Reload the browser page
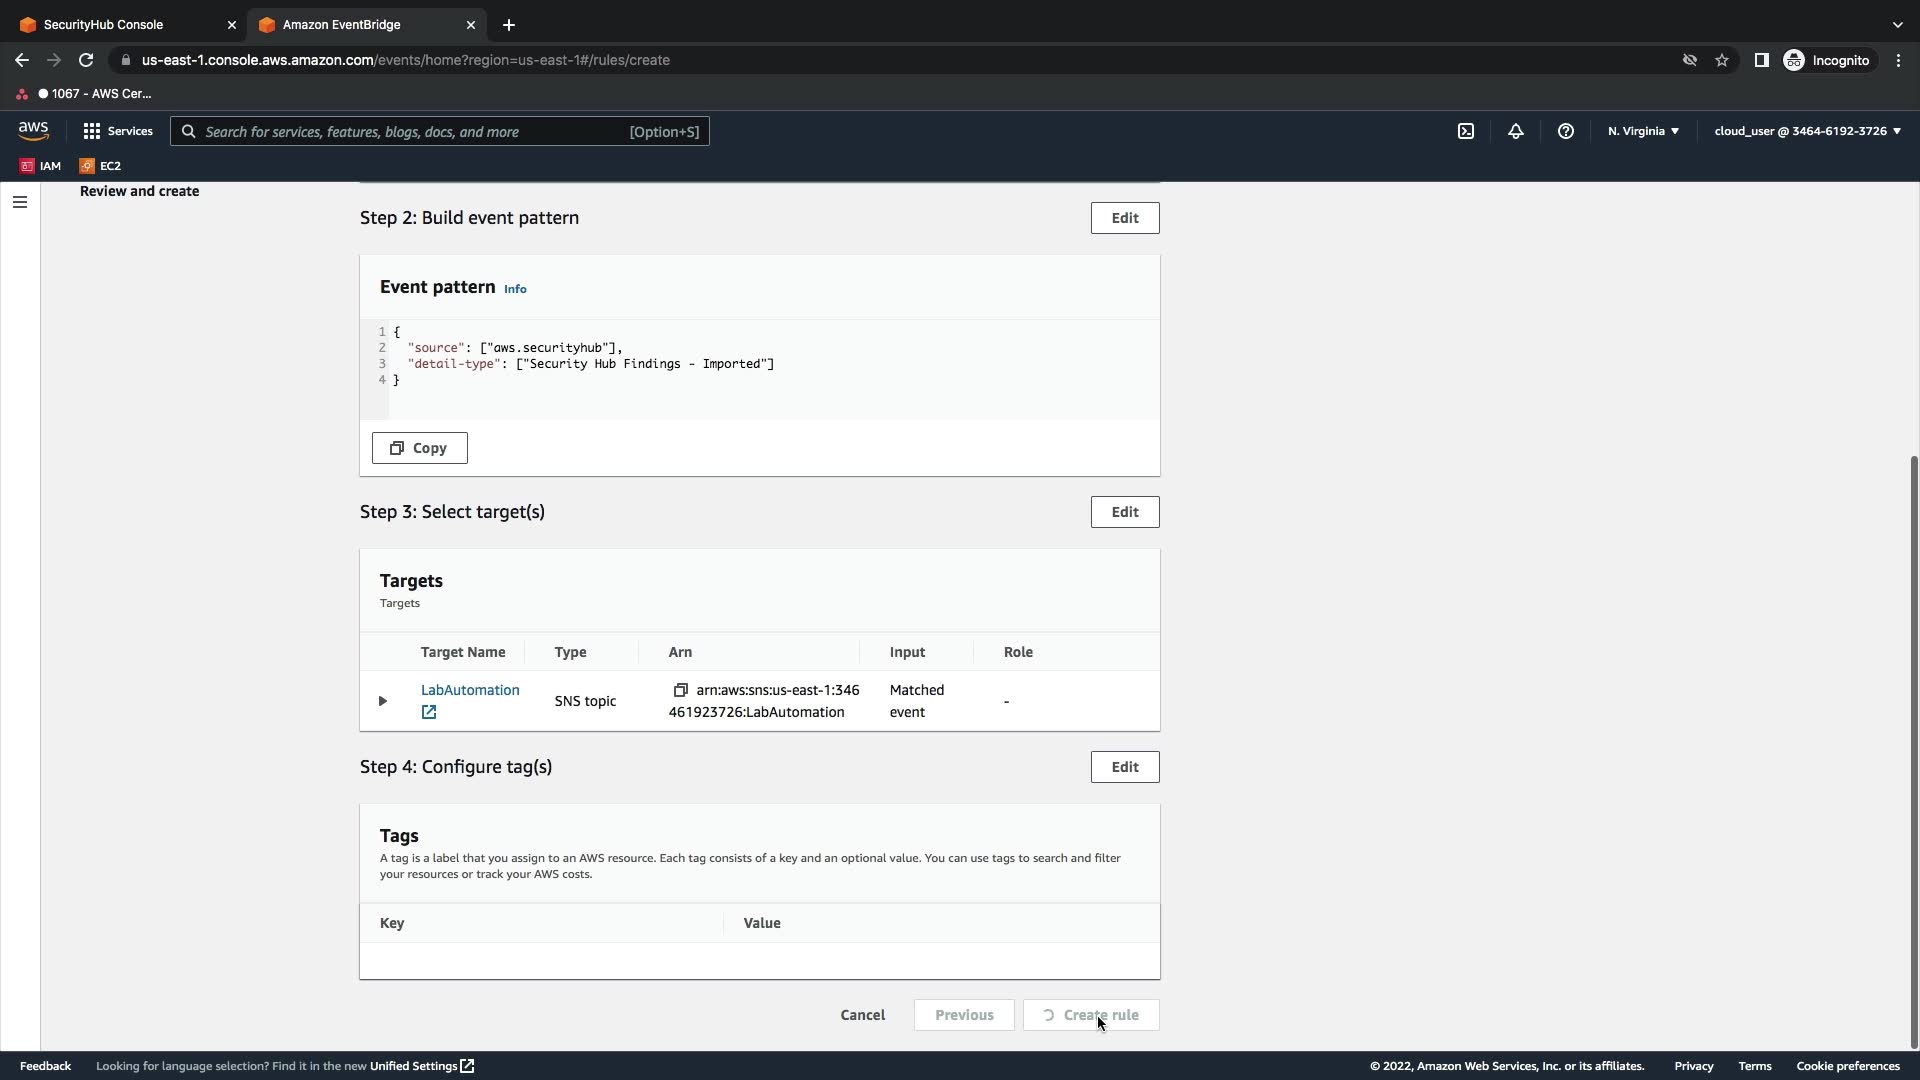 point(86,60)
